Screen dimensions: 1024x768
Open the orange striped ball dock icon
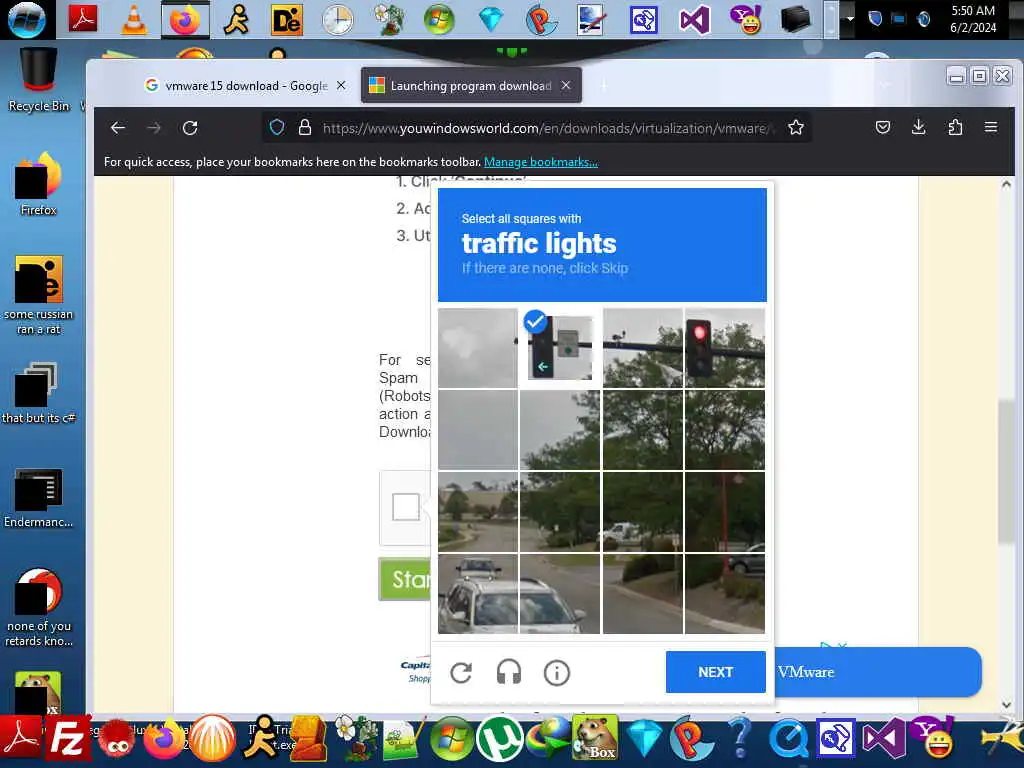tap(212, 739)
